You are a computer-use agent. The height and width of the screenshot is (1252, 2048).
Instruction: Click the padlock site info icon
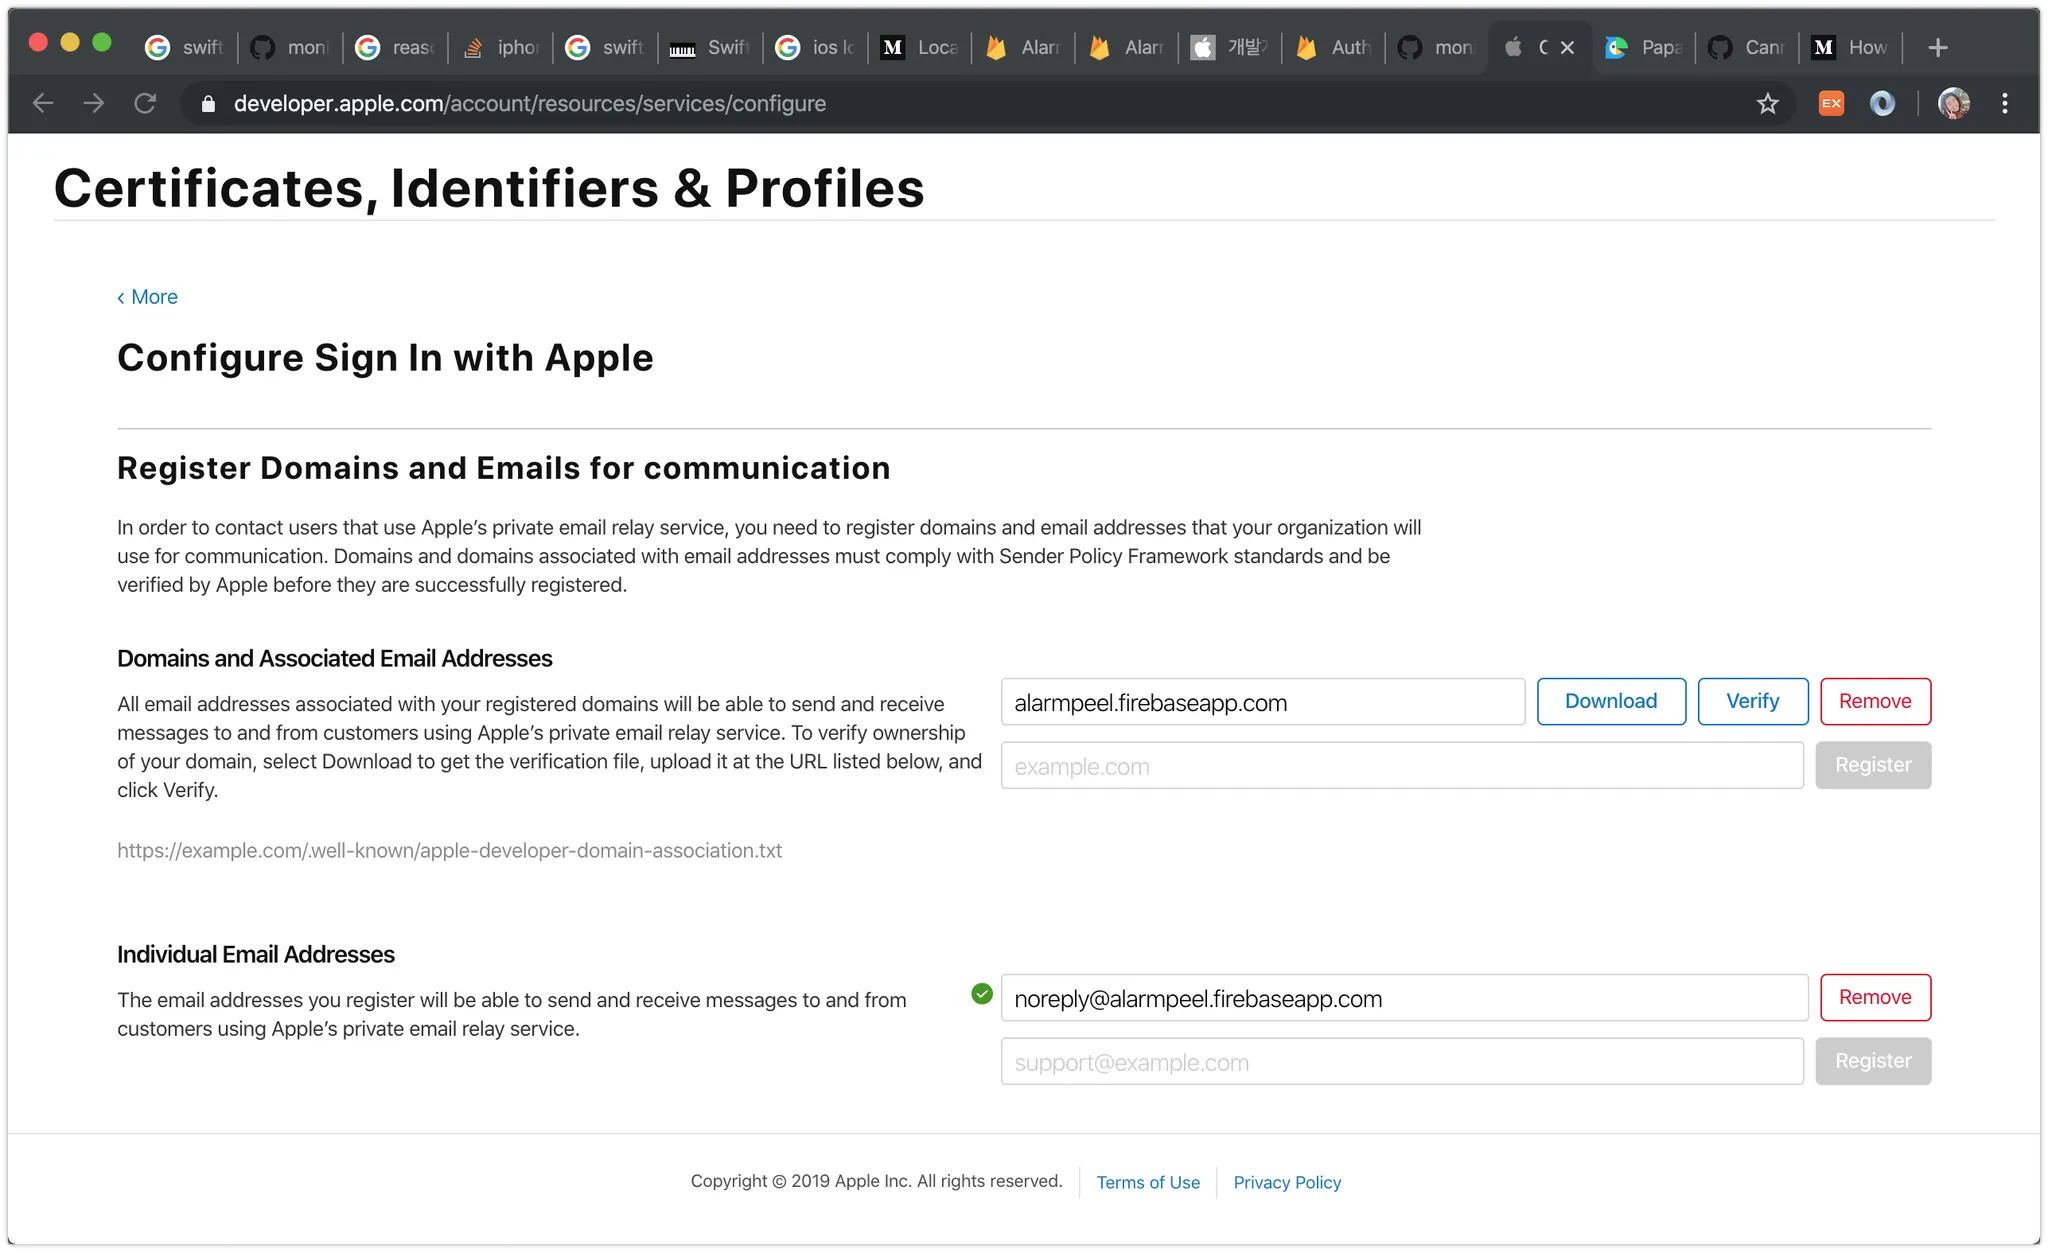pyautogui.click(x=208, y=104)
